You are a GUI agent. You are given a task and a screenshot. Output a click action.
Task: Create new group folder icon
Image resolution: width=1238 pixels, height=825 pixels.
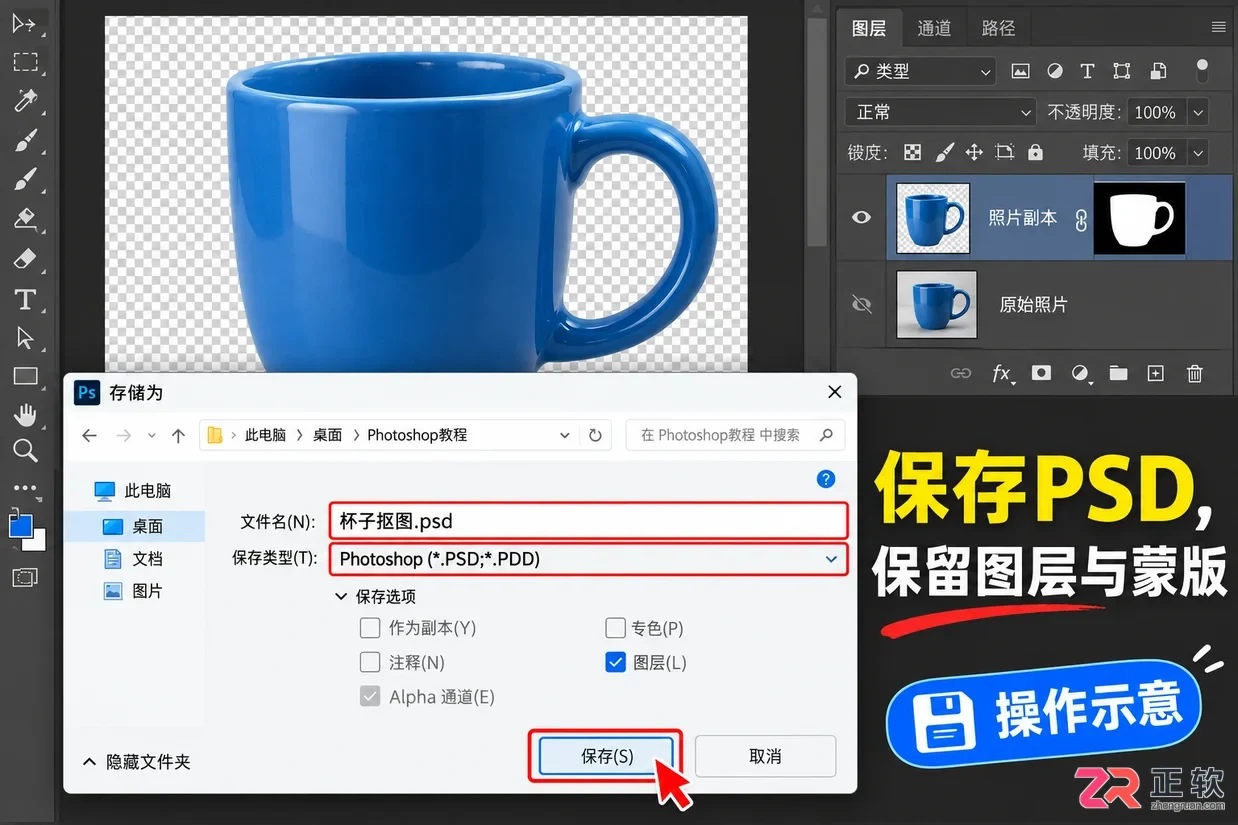coord(1118,373)
